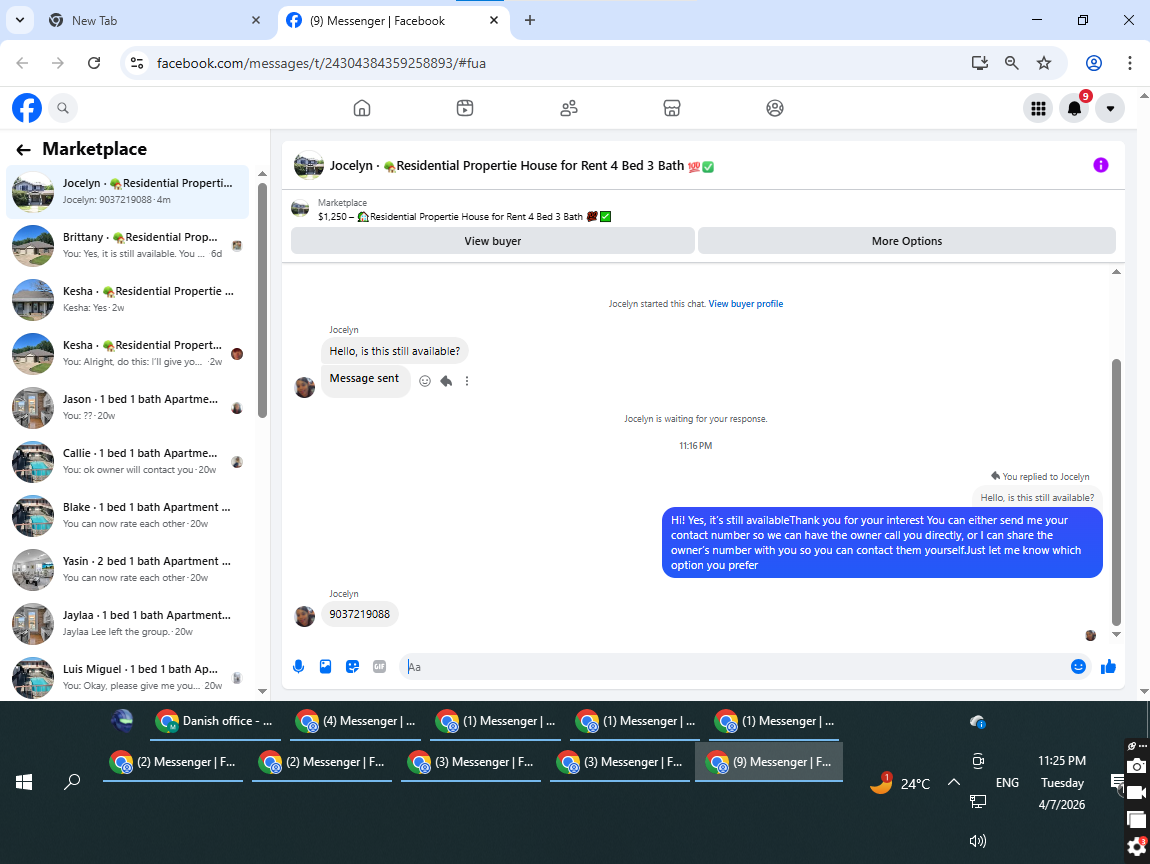Expand the account dropdown arrow
Viewport: 1150px width, 864px height.
(x=1110, y=109)
